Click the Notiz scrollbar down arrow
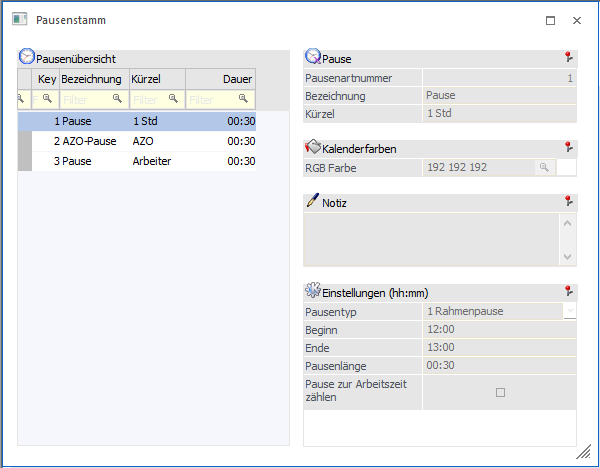The height and width of the screenshot is (468, 600). point(568,257)
